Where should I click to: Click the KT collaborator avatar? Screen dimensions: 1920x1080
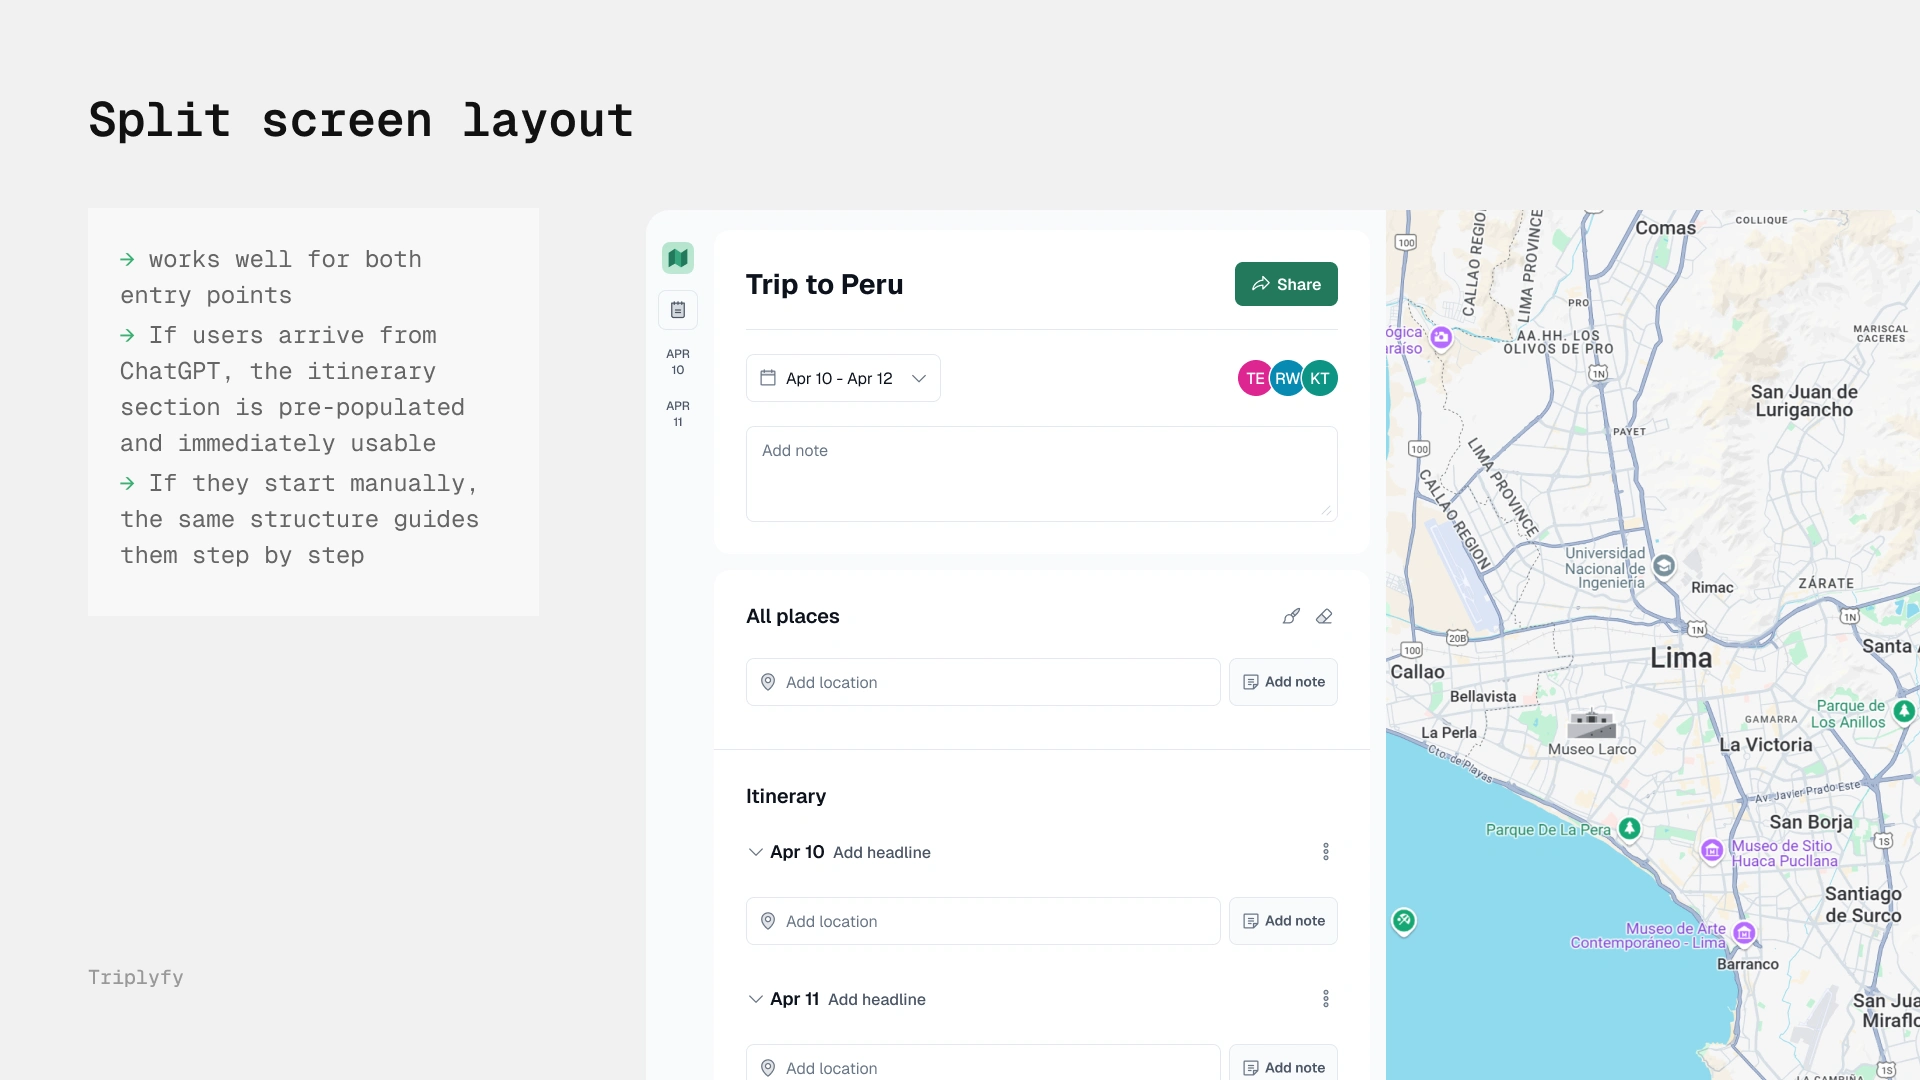coord(1321,378)
